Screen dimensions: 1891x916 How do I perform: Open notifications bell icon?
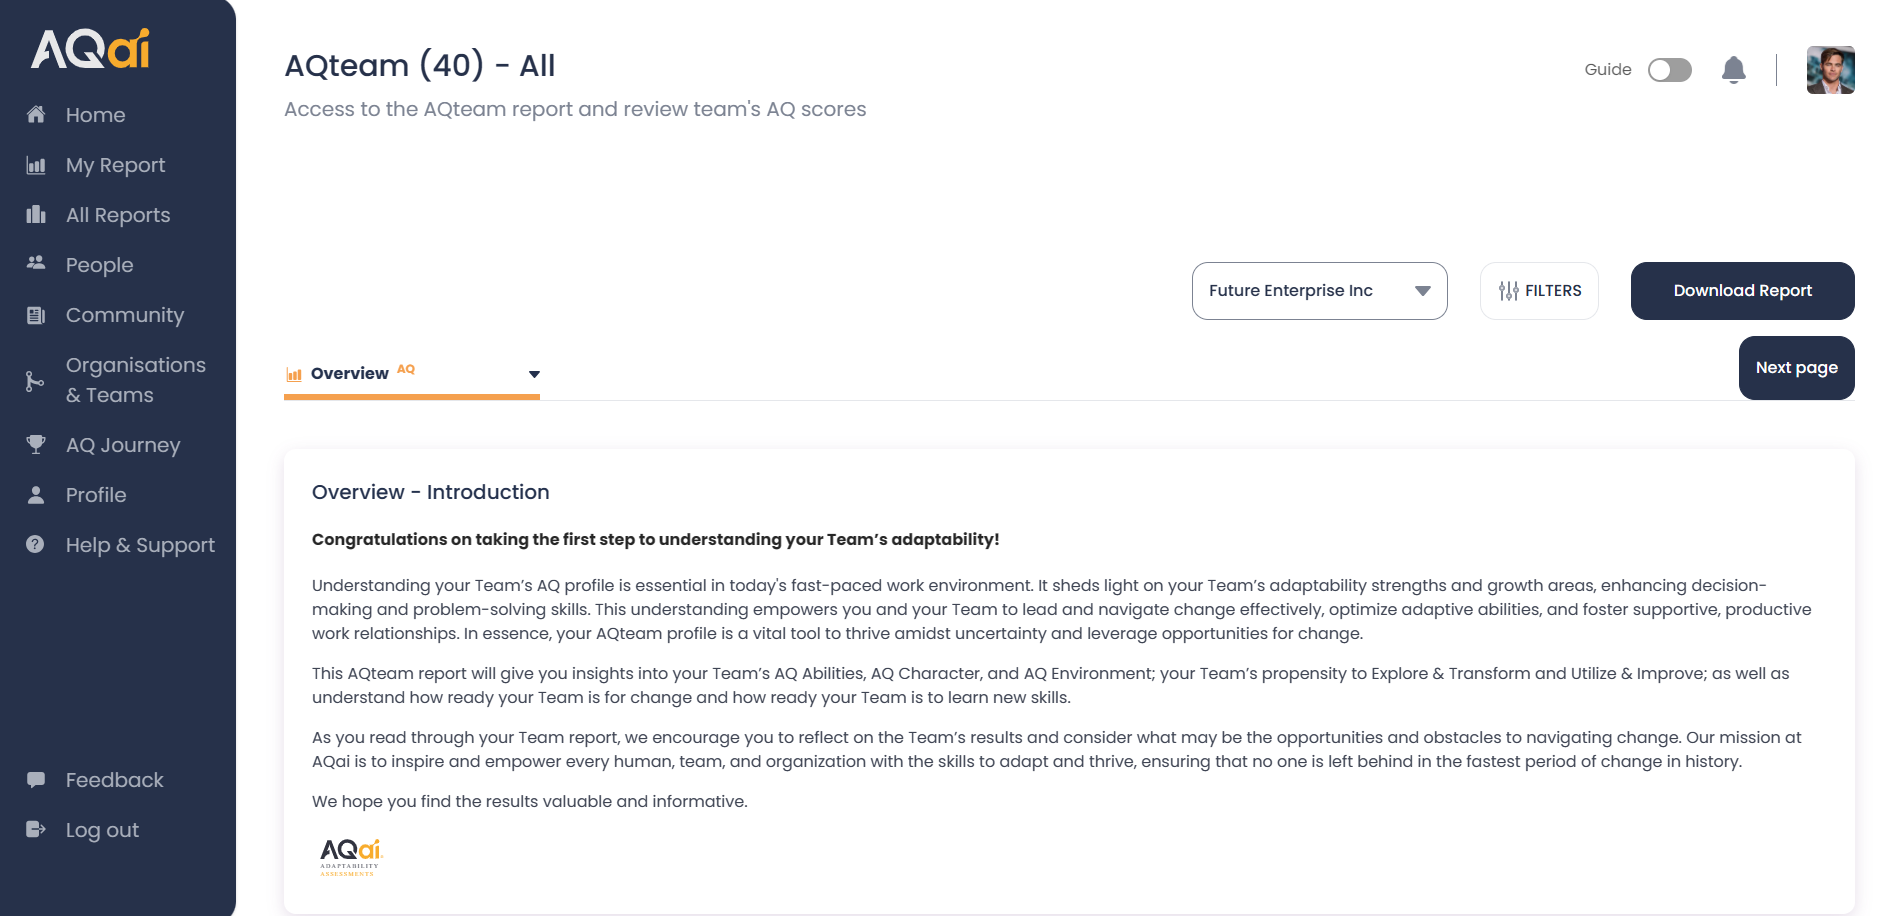click(1734, 70)
